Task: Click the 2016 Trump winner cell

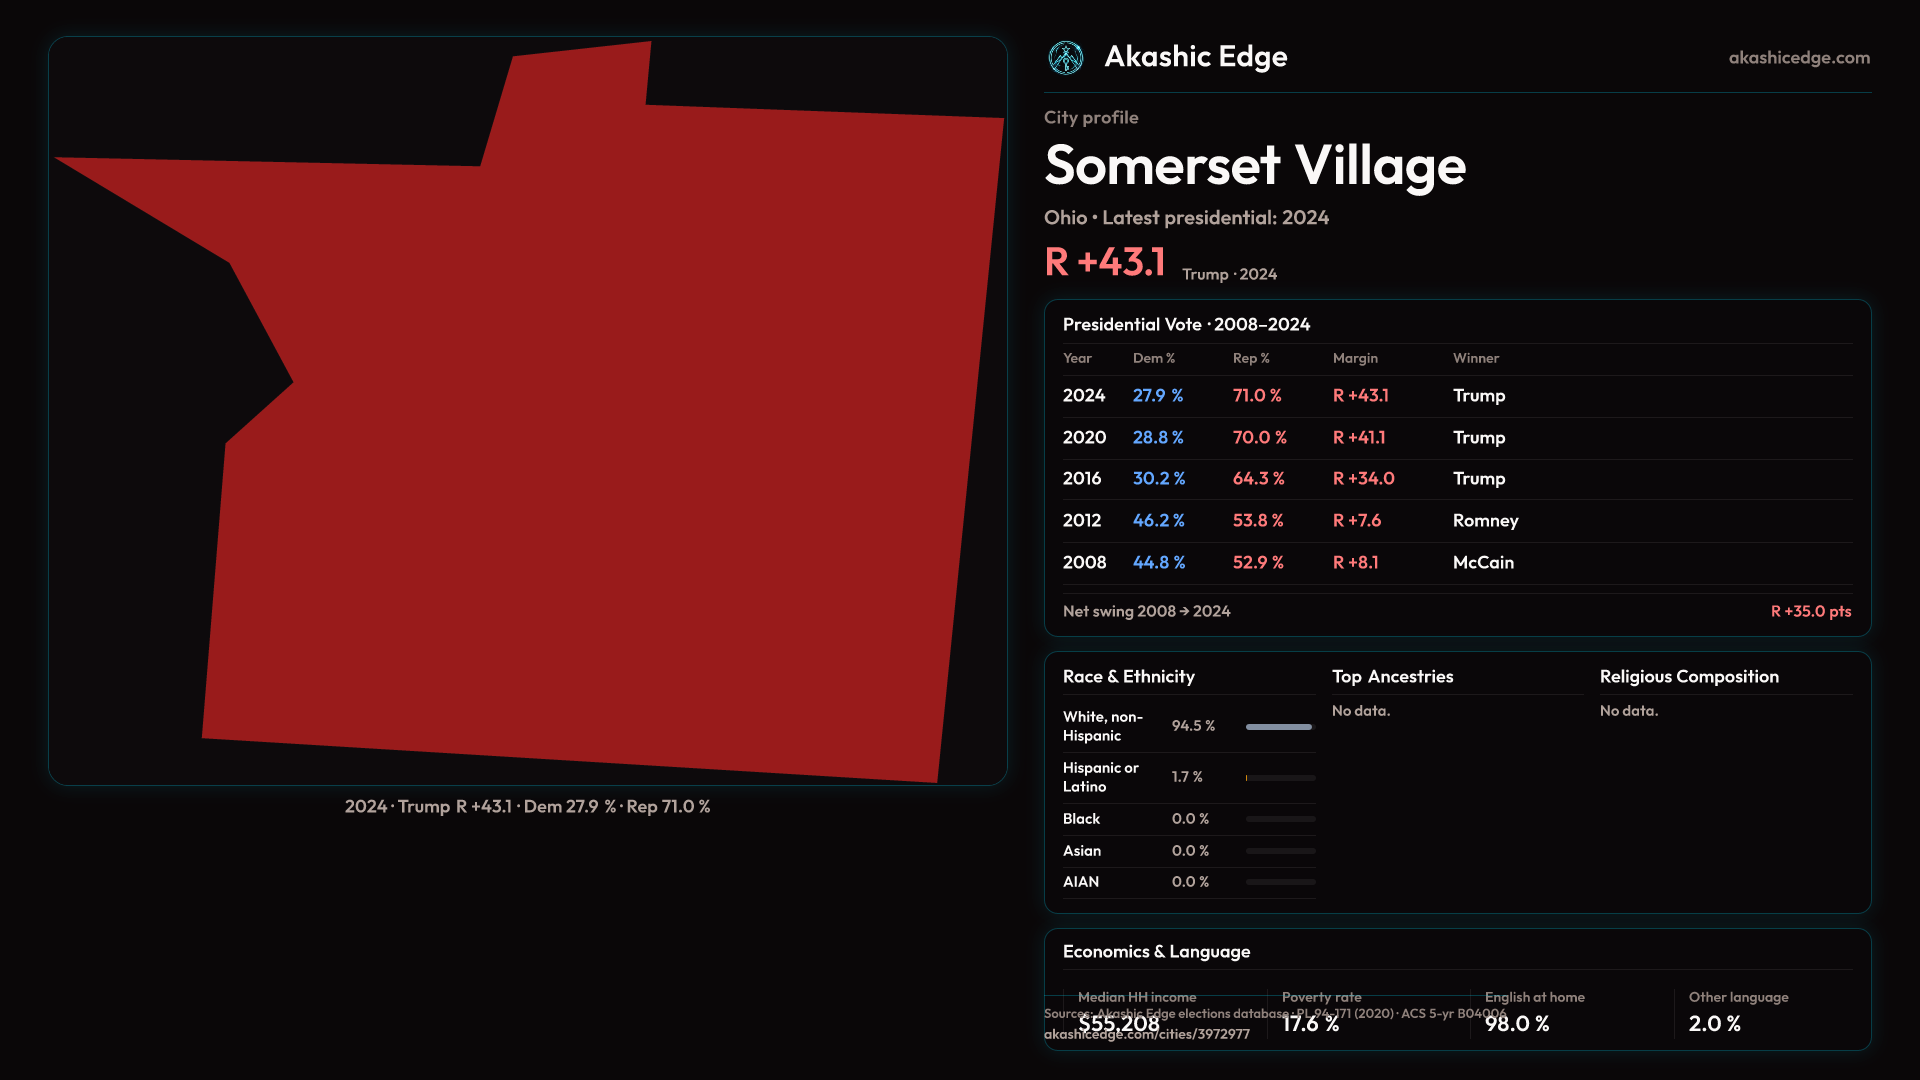Action: point(1478,479)
